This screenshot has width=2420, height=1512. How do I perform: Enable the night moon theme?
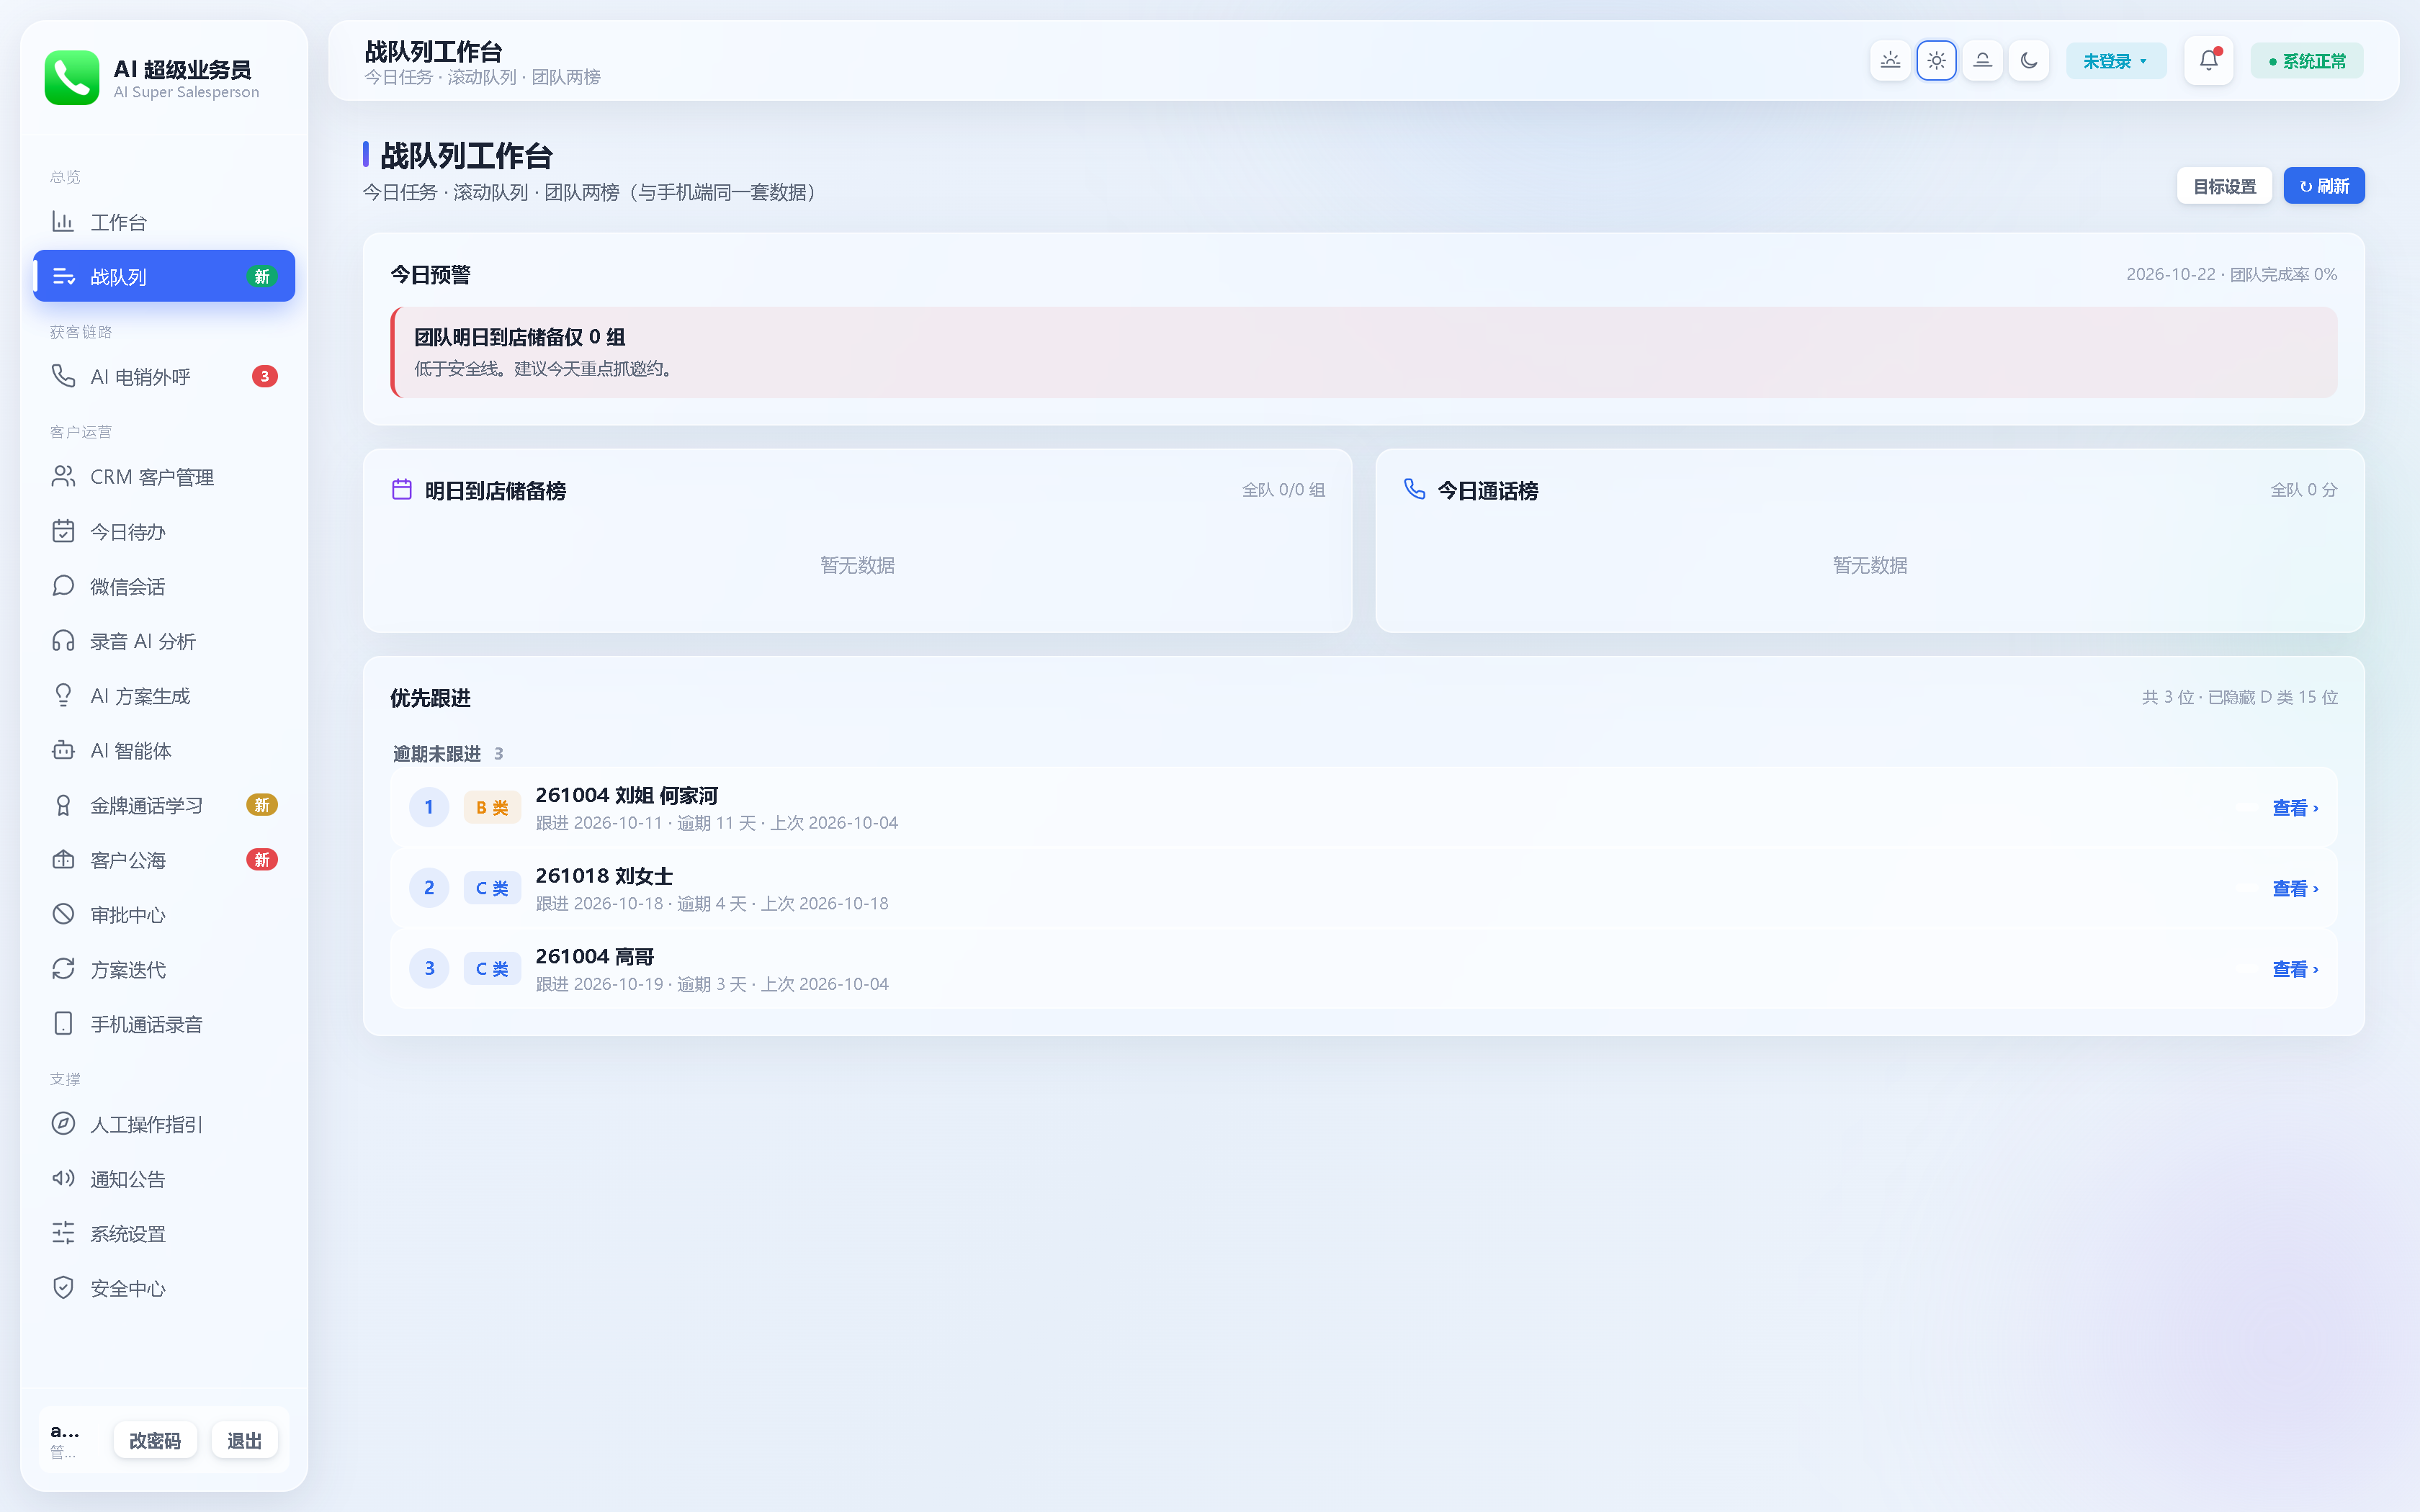(2028, 61)
